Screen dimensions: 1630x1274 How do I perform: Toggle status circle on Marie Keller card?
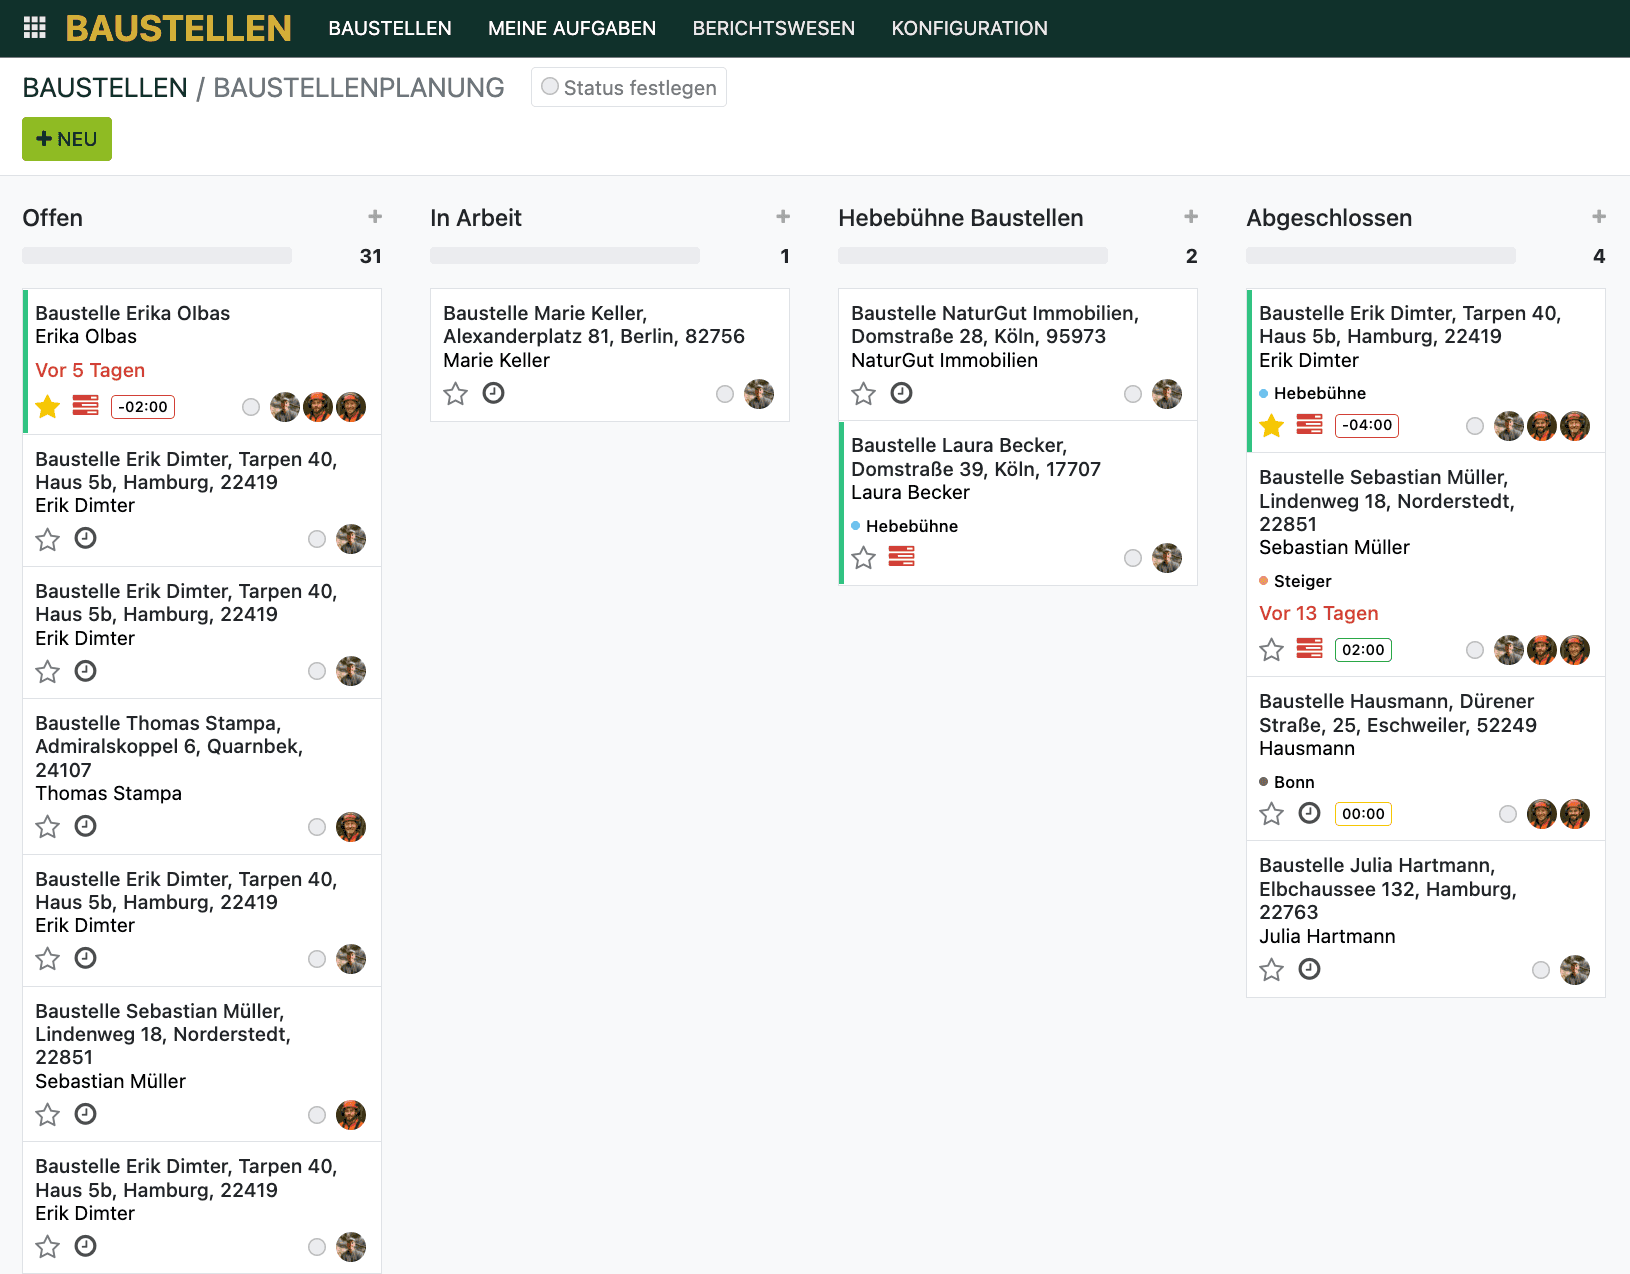(725, 394)
